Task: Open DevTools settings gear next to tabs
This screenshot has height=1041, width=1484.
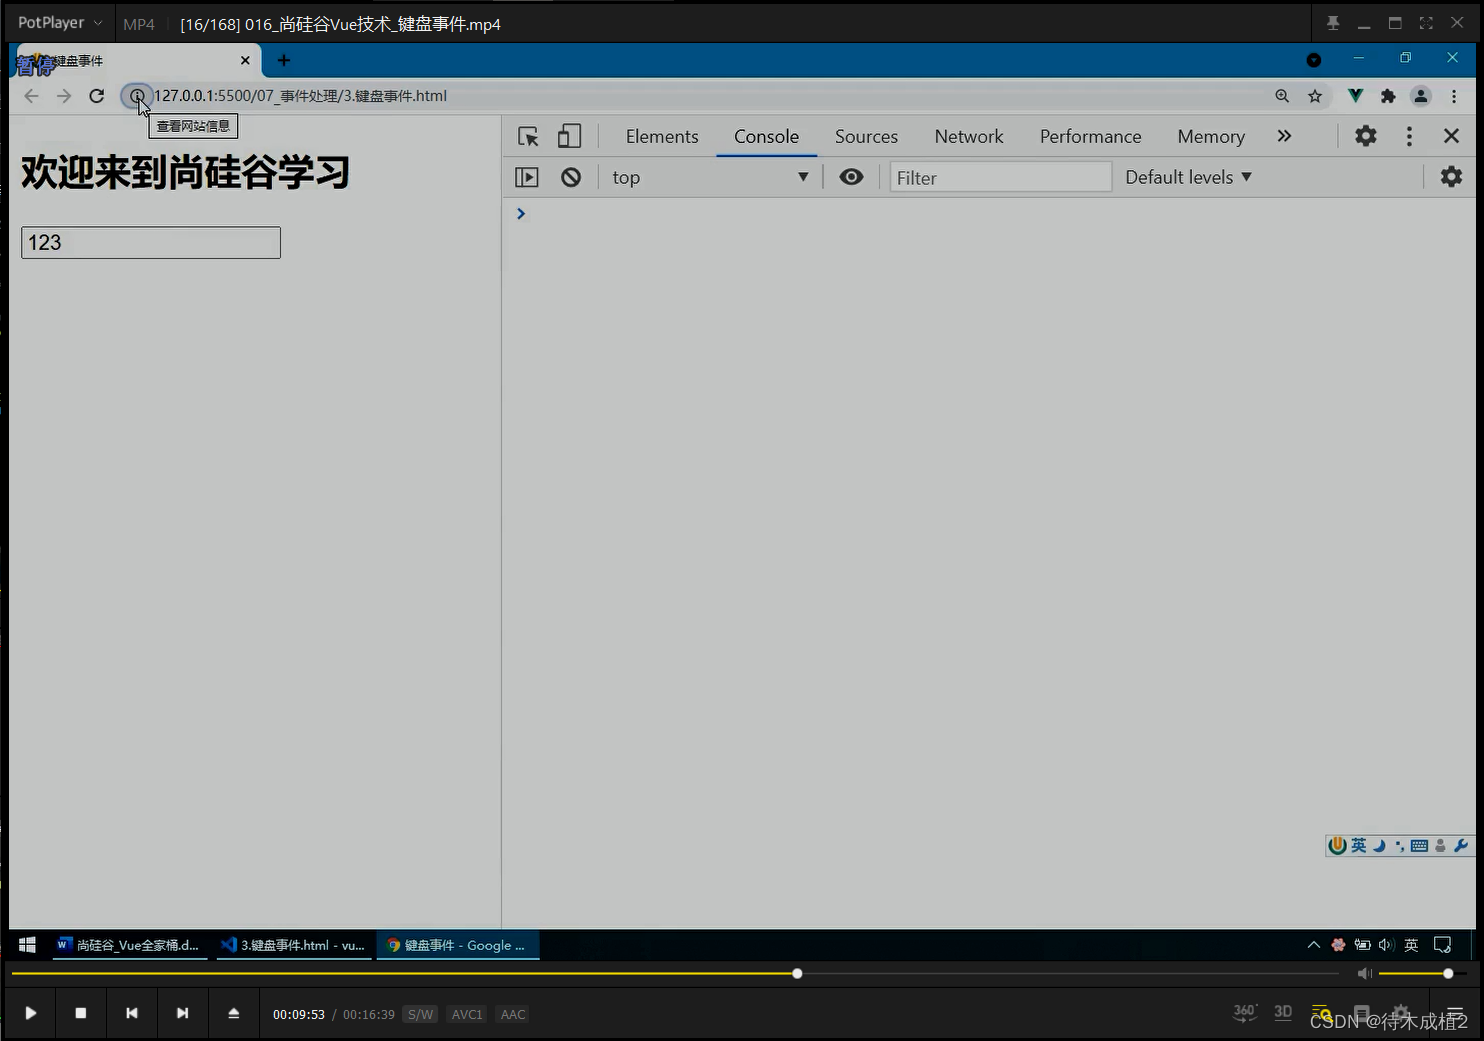Action: point(1366,136)
